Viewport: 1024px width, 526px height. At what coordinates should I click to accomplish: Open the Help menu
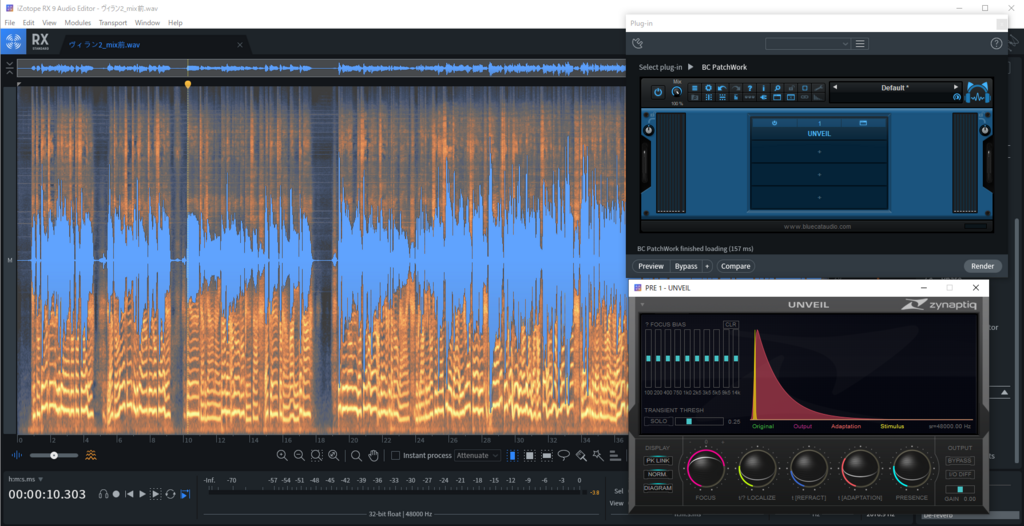click(x=175, y=23)
